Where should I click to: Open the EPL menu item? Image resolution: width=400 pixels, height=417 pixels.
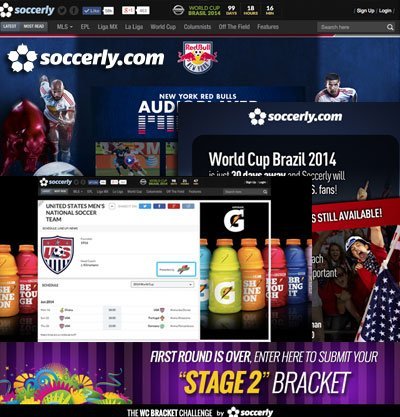(x=85, y=27)
